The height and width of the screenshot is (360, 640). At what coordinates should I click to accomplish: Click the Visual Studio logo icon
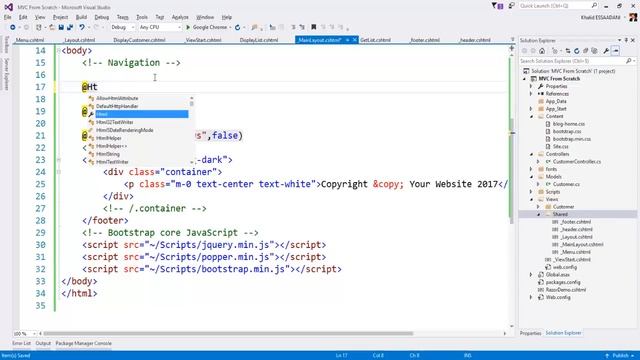coord(8,7)
